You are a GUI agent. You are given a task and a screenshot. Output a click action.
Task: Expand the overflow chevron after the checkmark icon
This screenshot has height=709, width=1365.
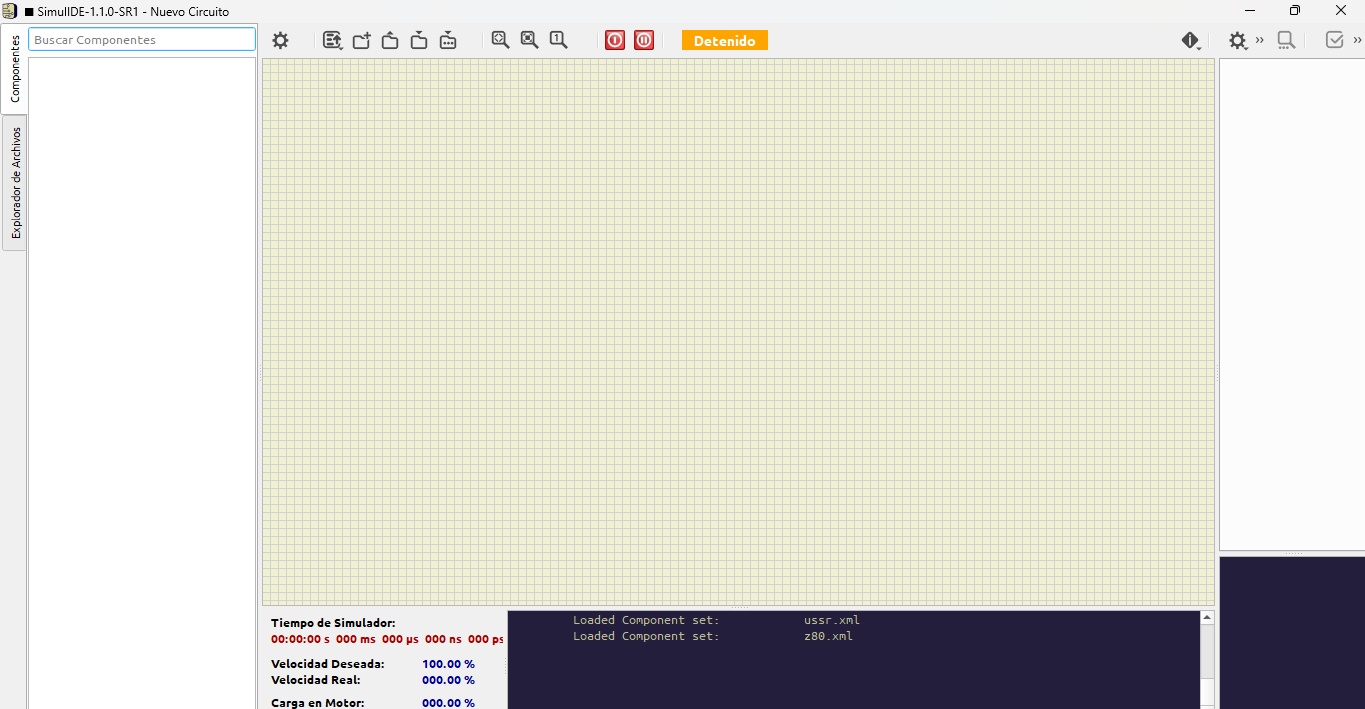coord(1357,40)
